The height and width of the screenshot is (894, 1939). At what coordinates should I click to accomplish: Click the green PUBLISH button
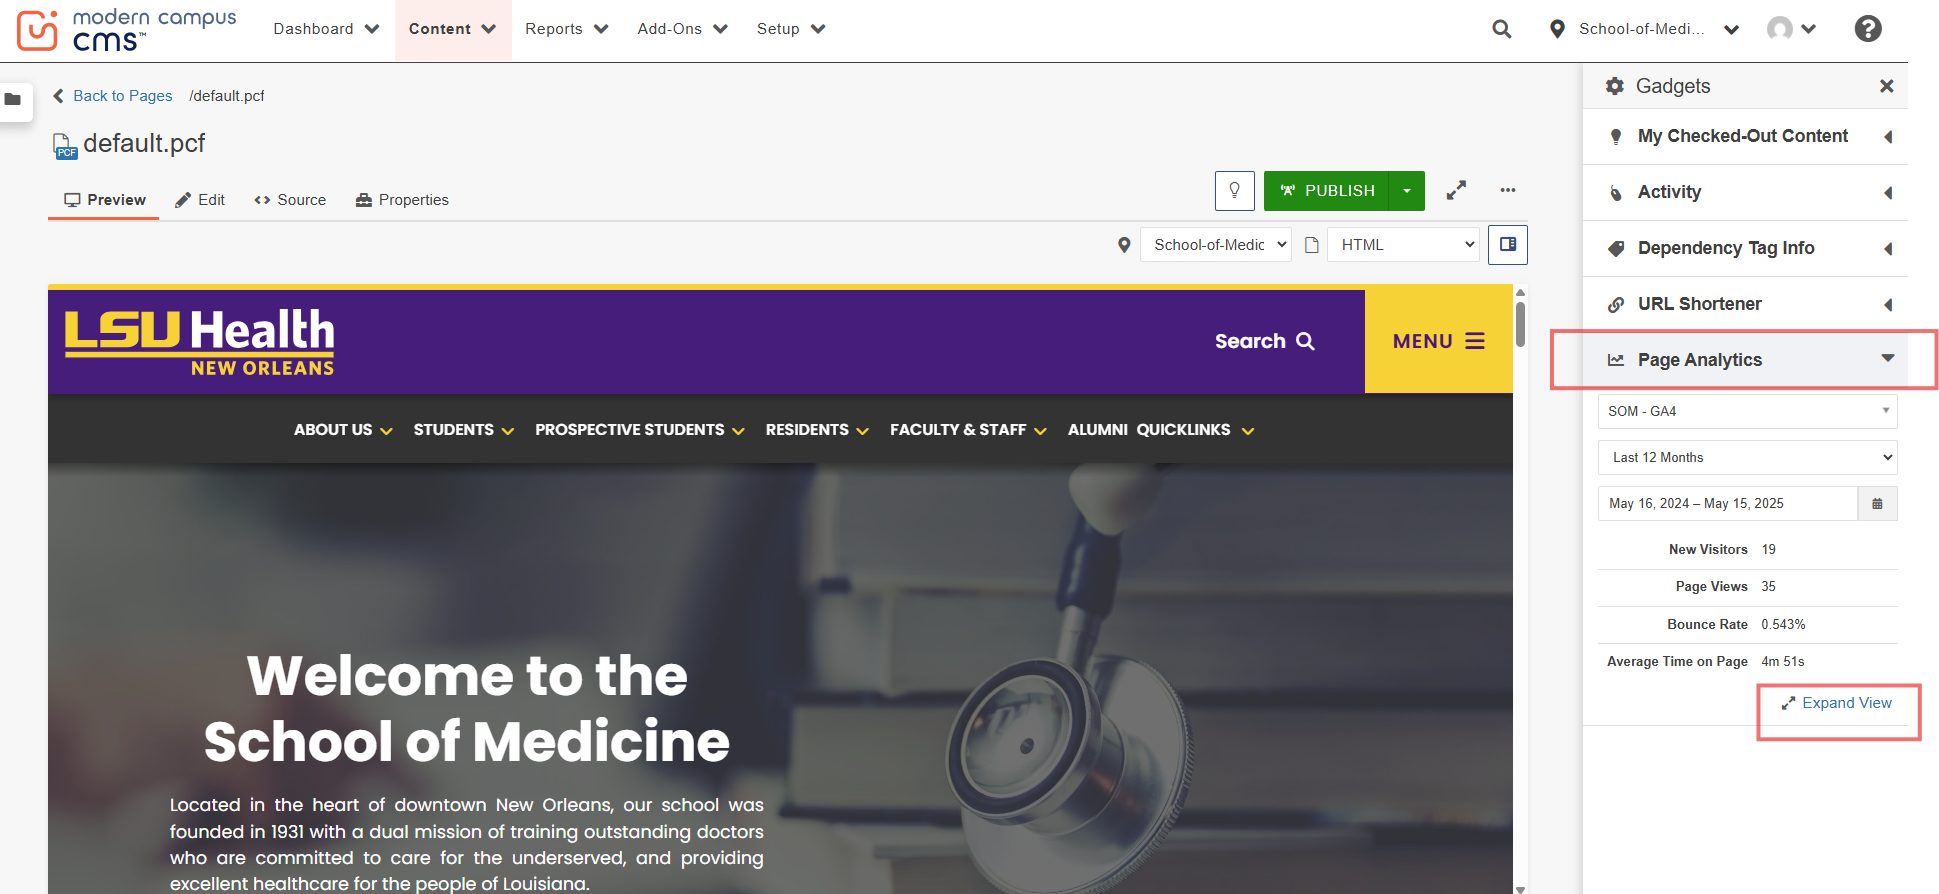(1327, 191)
